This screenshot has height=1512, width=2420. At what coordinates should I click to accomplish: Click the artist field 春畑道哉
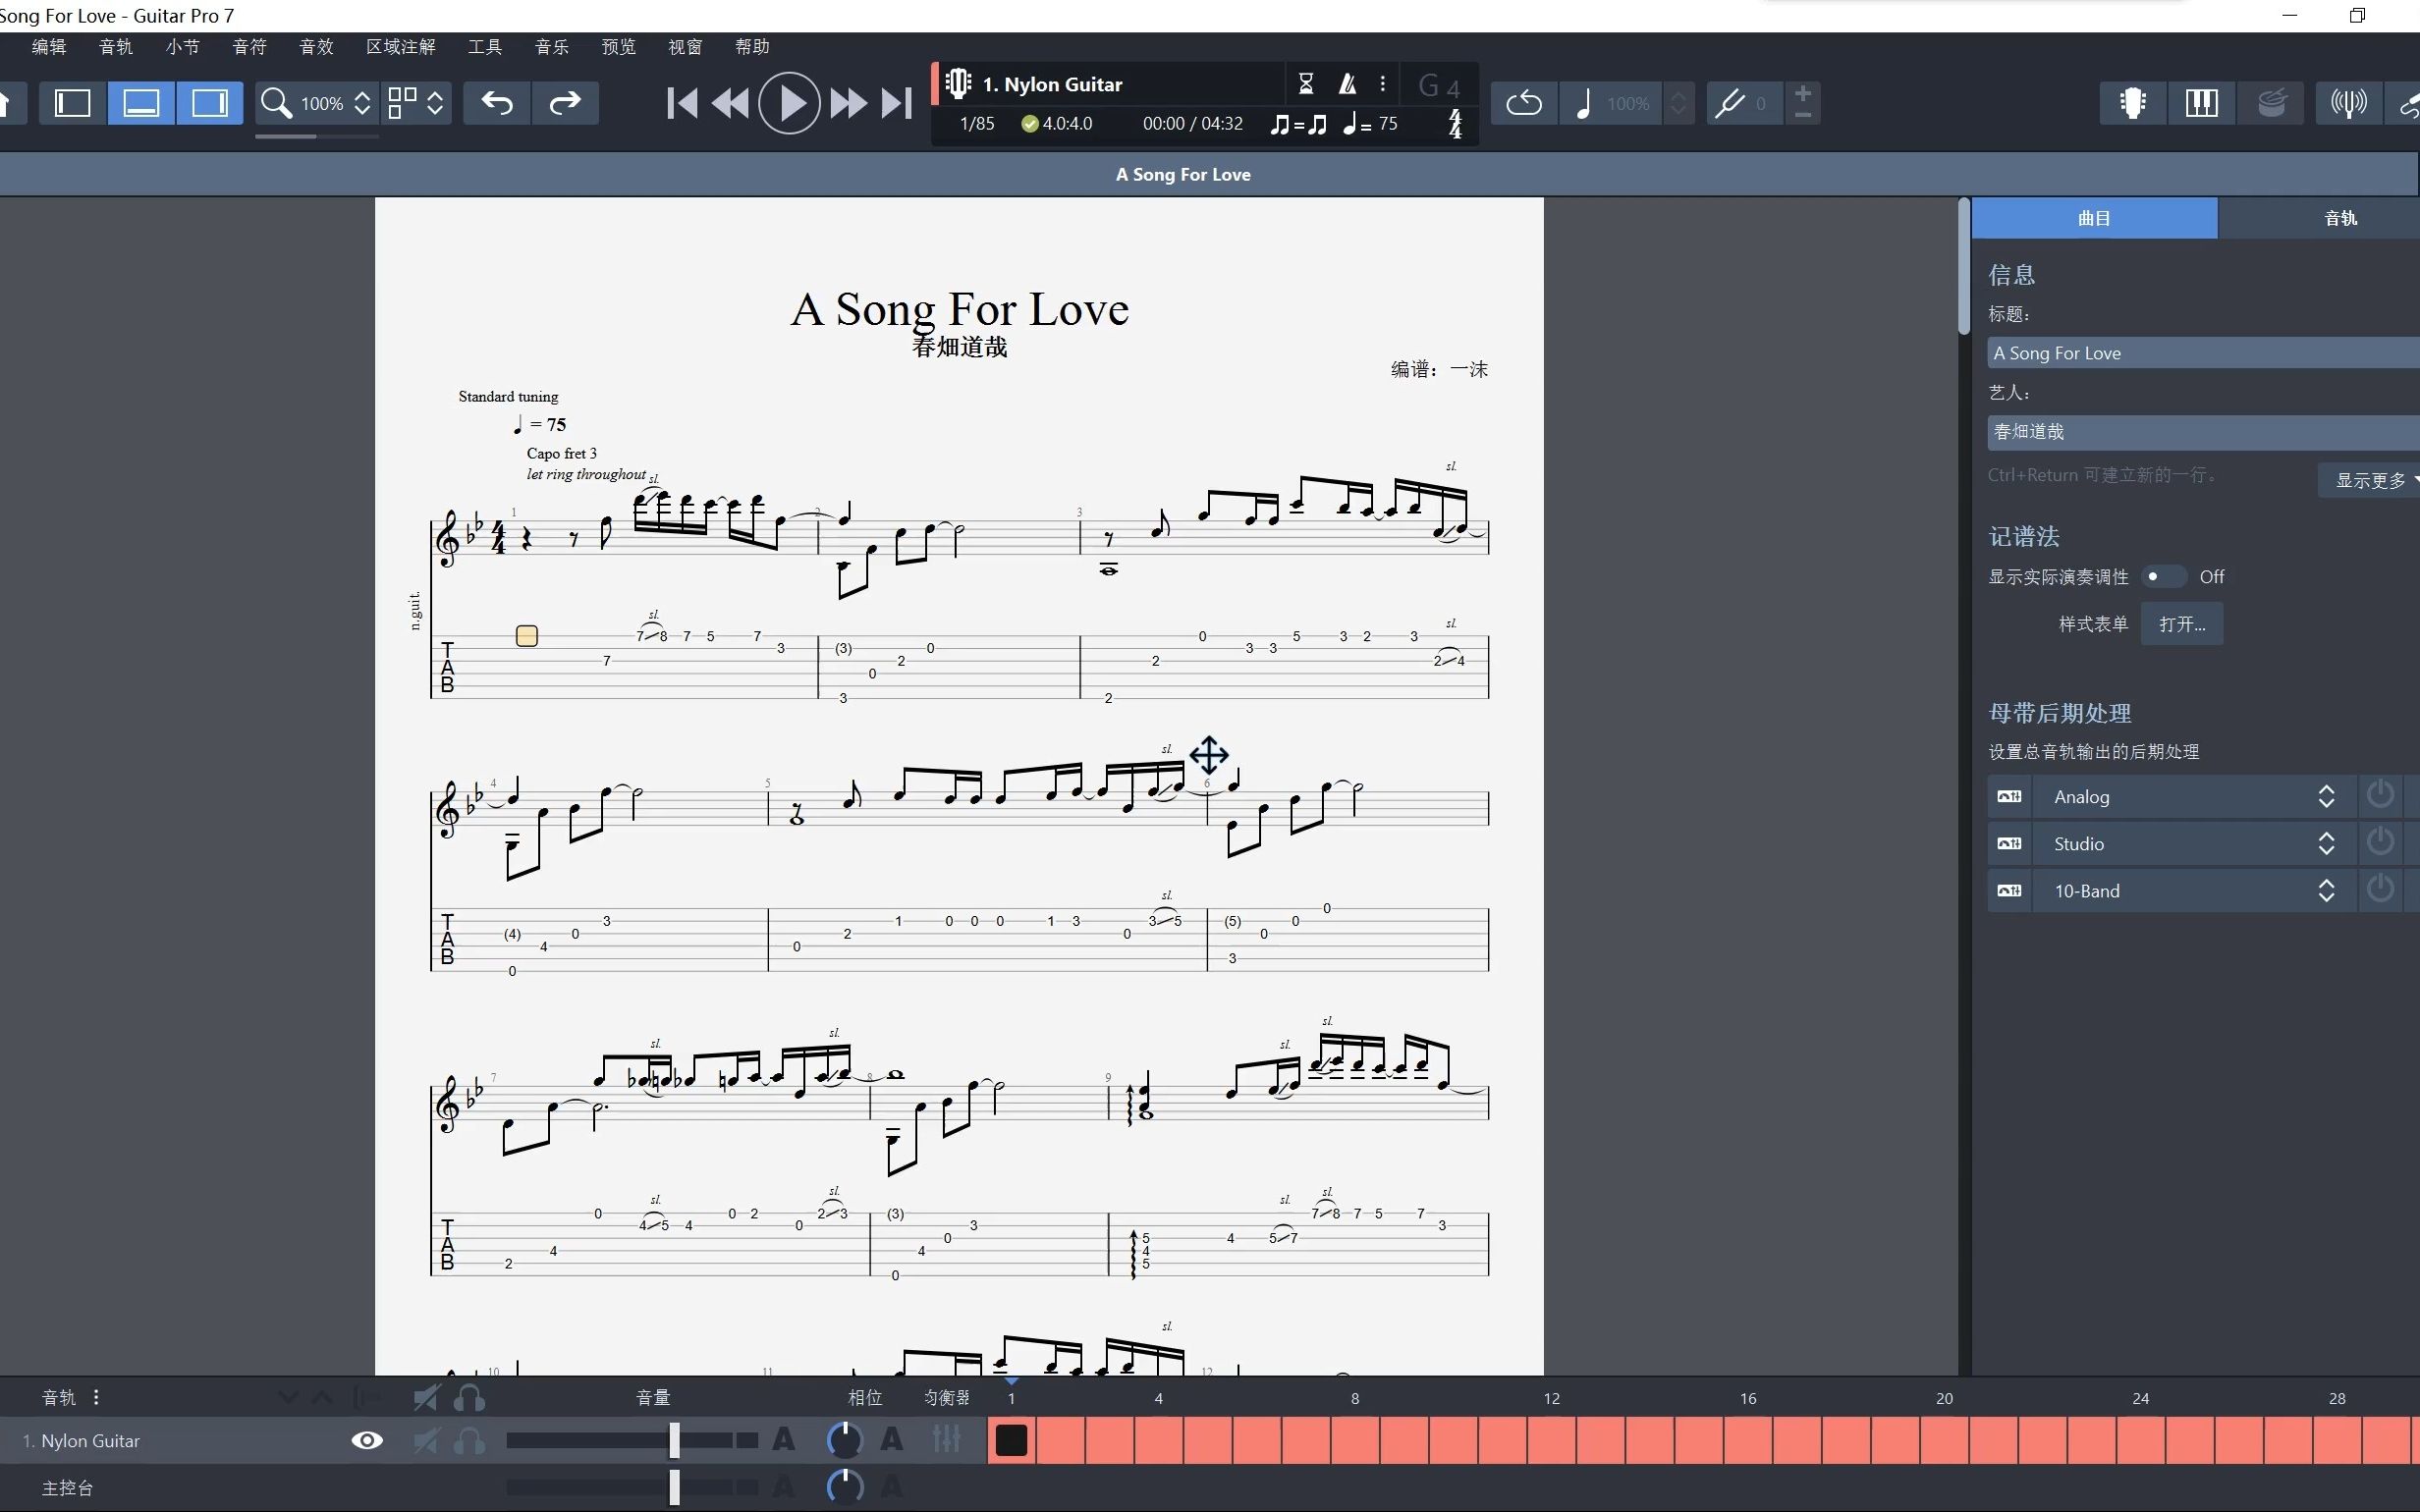pos(2203,432)
